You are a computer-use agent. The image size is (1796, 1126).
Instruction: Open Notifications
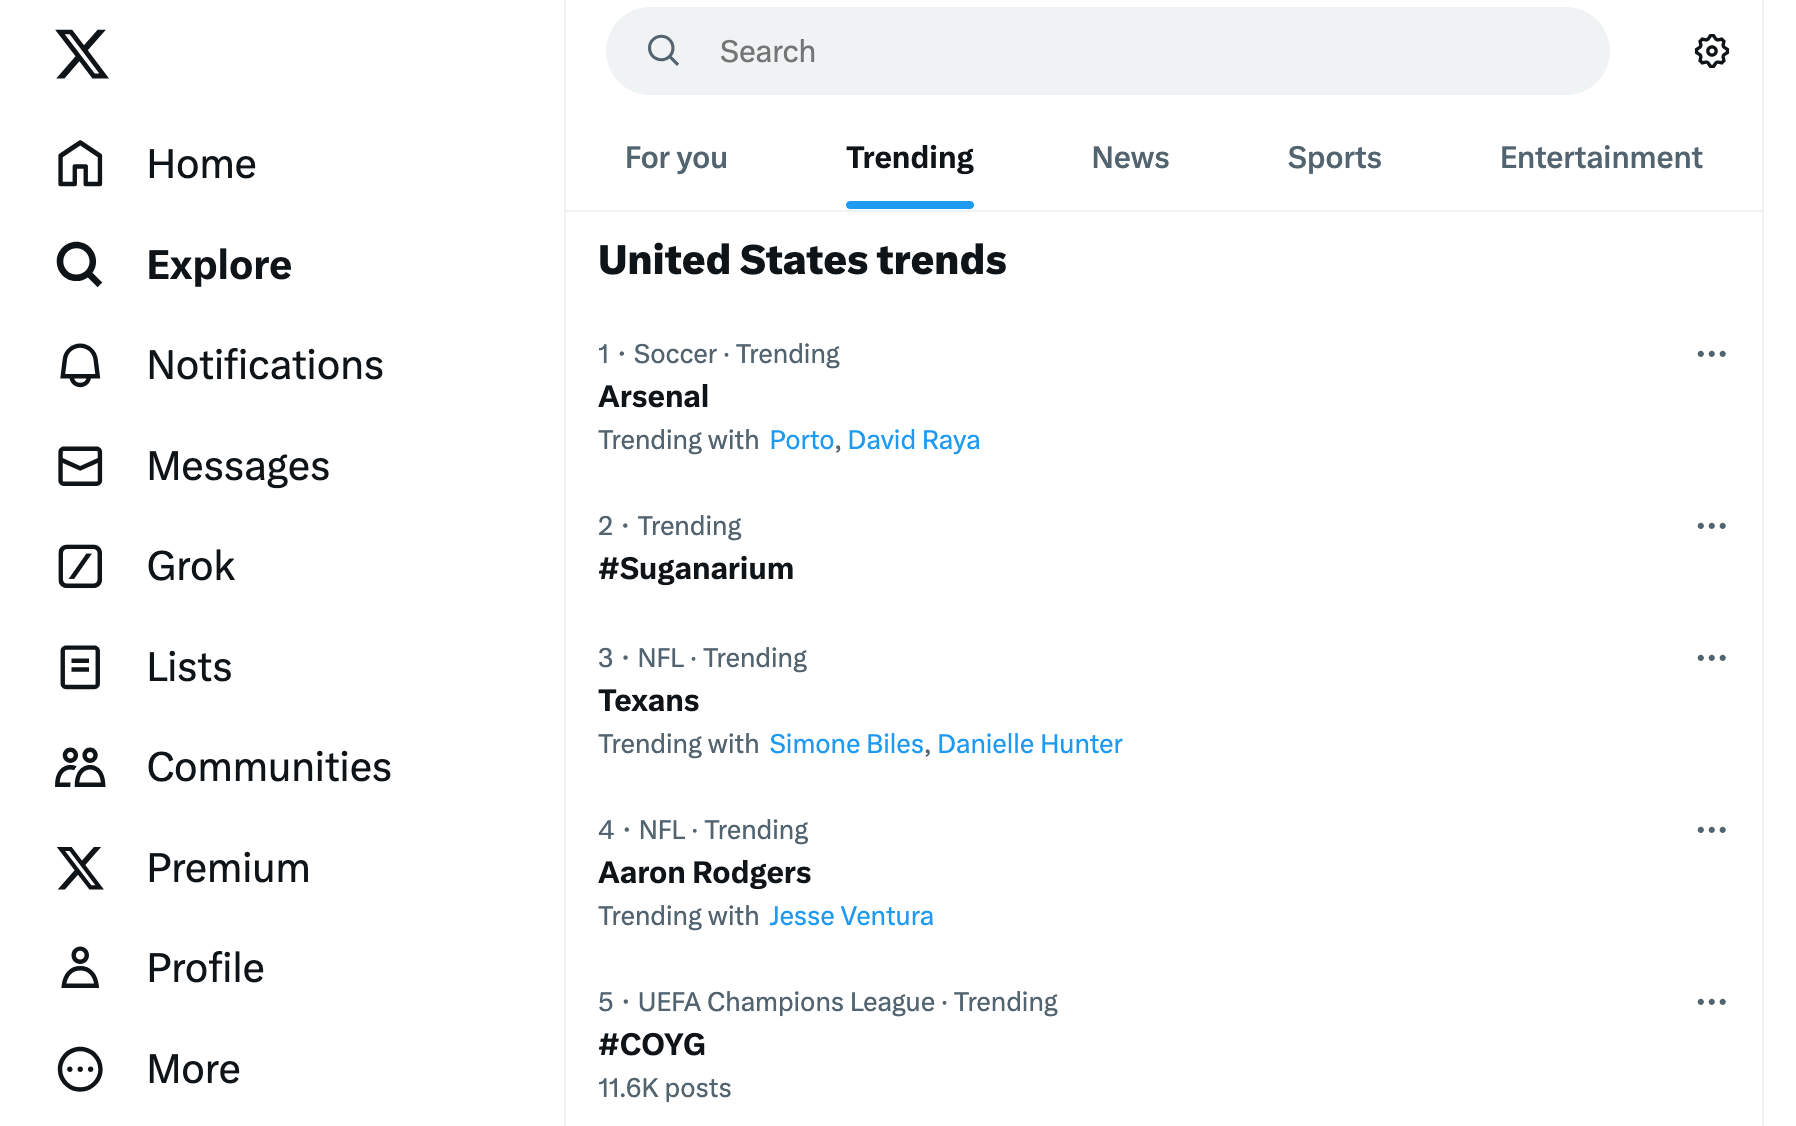(265, 365)
